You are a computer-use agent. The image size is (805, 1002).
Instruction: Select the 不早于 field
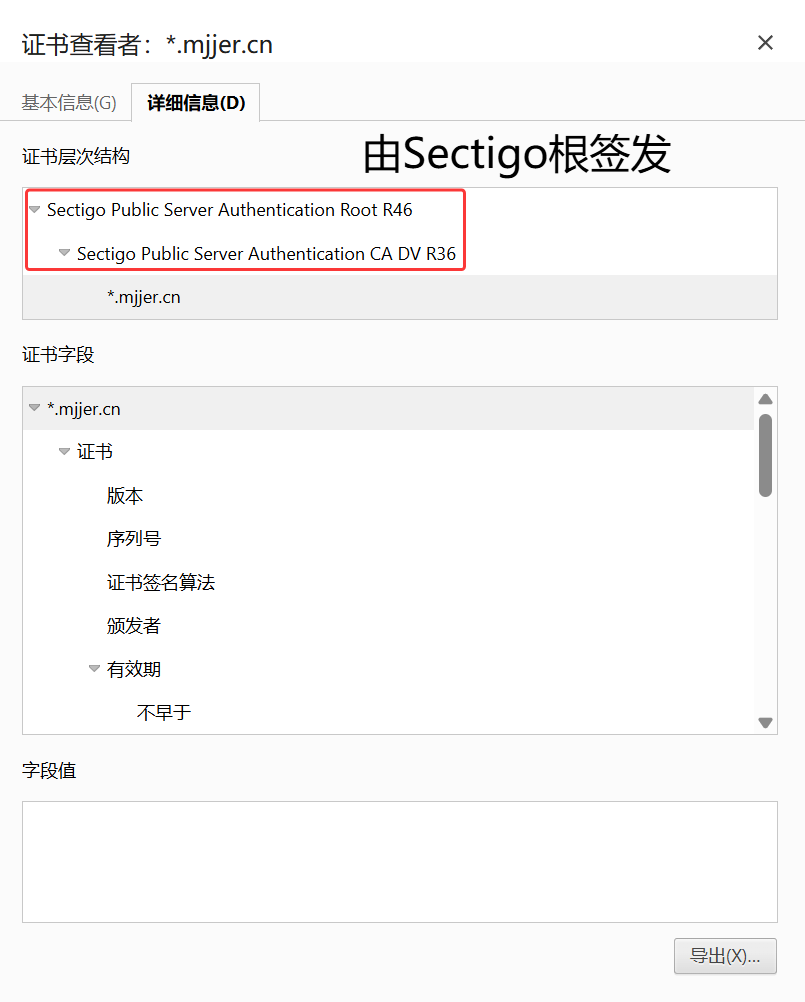[164, 713]
